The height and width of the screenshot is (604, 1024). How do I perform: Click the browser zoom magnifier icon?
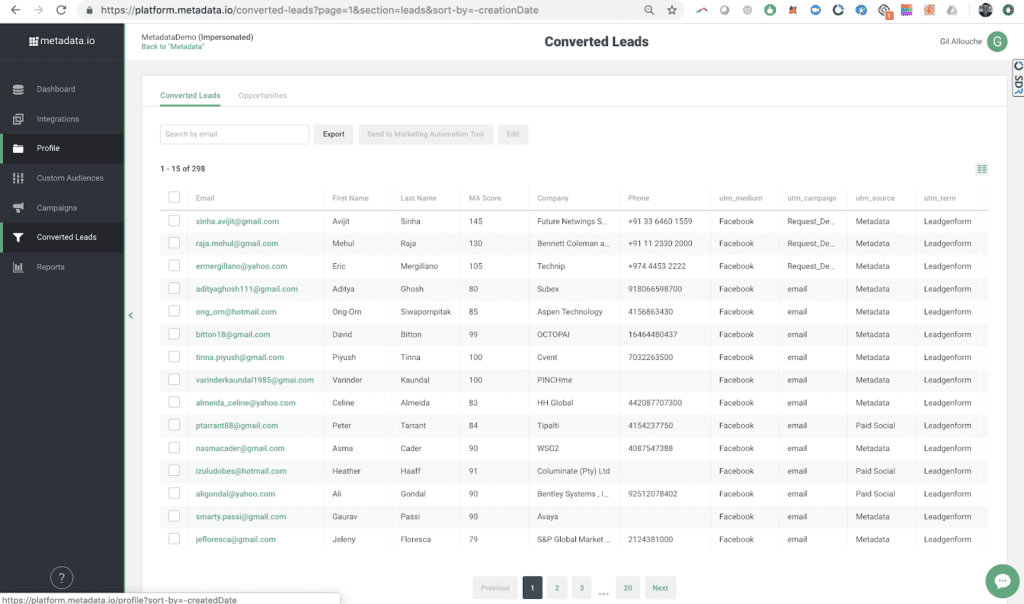[x=648, y=10]
